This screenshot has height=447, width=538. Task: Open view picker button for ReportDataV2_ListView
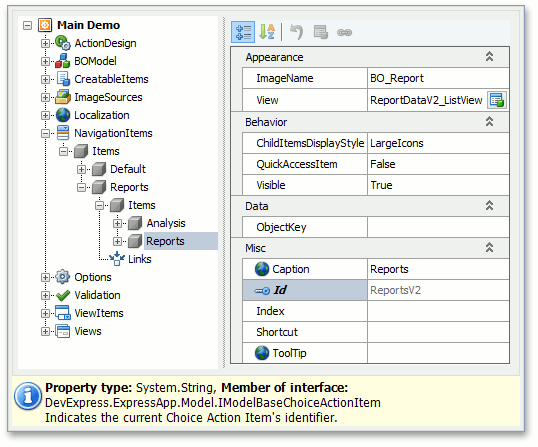(497, 100)
